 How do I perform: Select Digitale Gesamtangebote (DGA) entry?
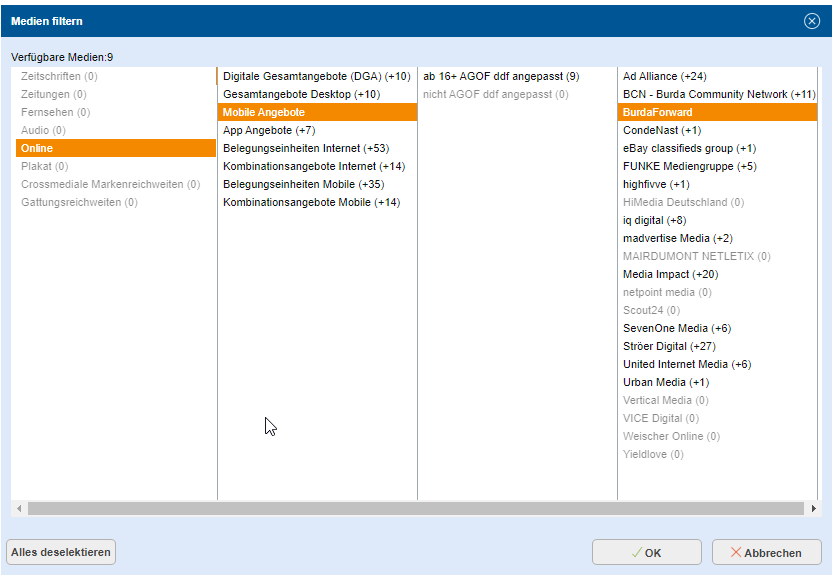coord(315,76)
